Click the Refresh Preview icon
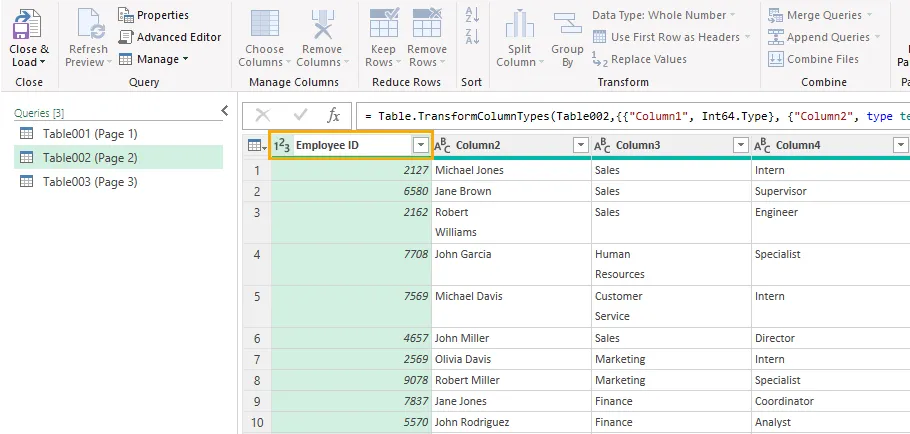910x434 pixels. pyautogui.click(x=90, y=24)
